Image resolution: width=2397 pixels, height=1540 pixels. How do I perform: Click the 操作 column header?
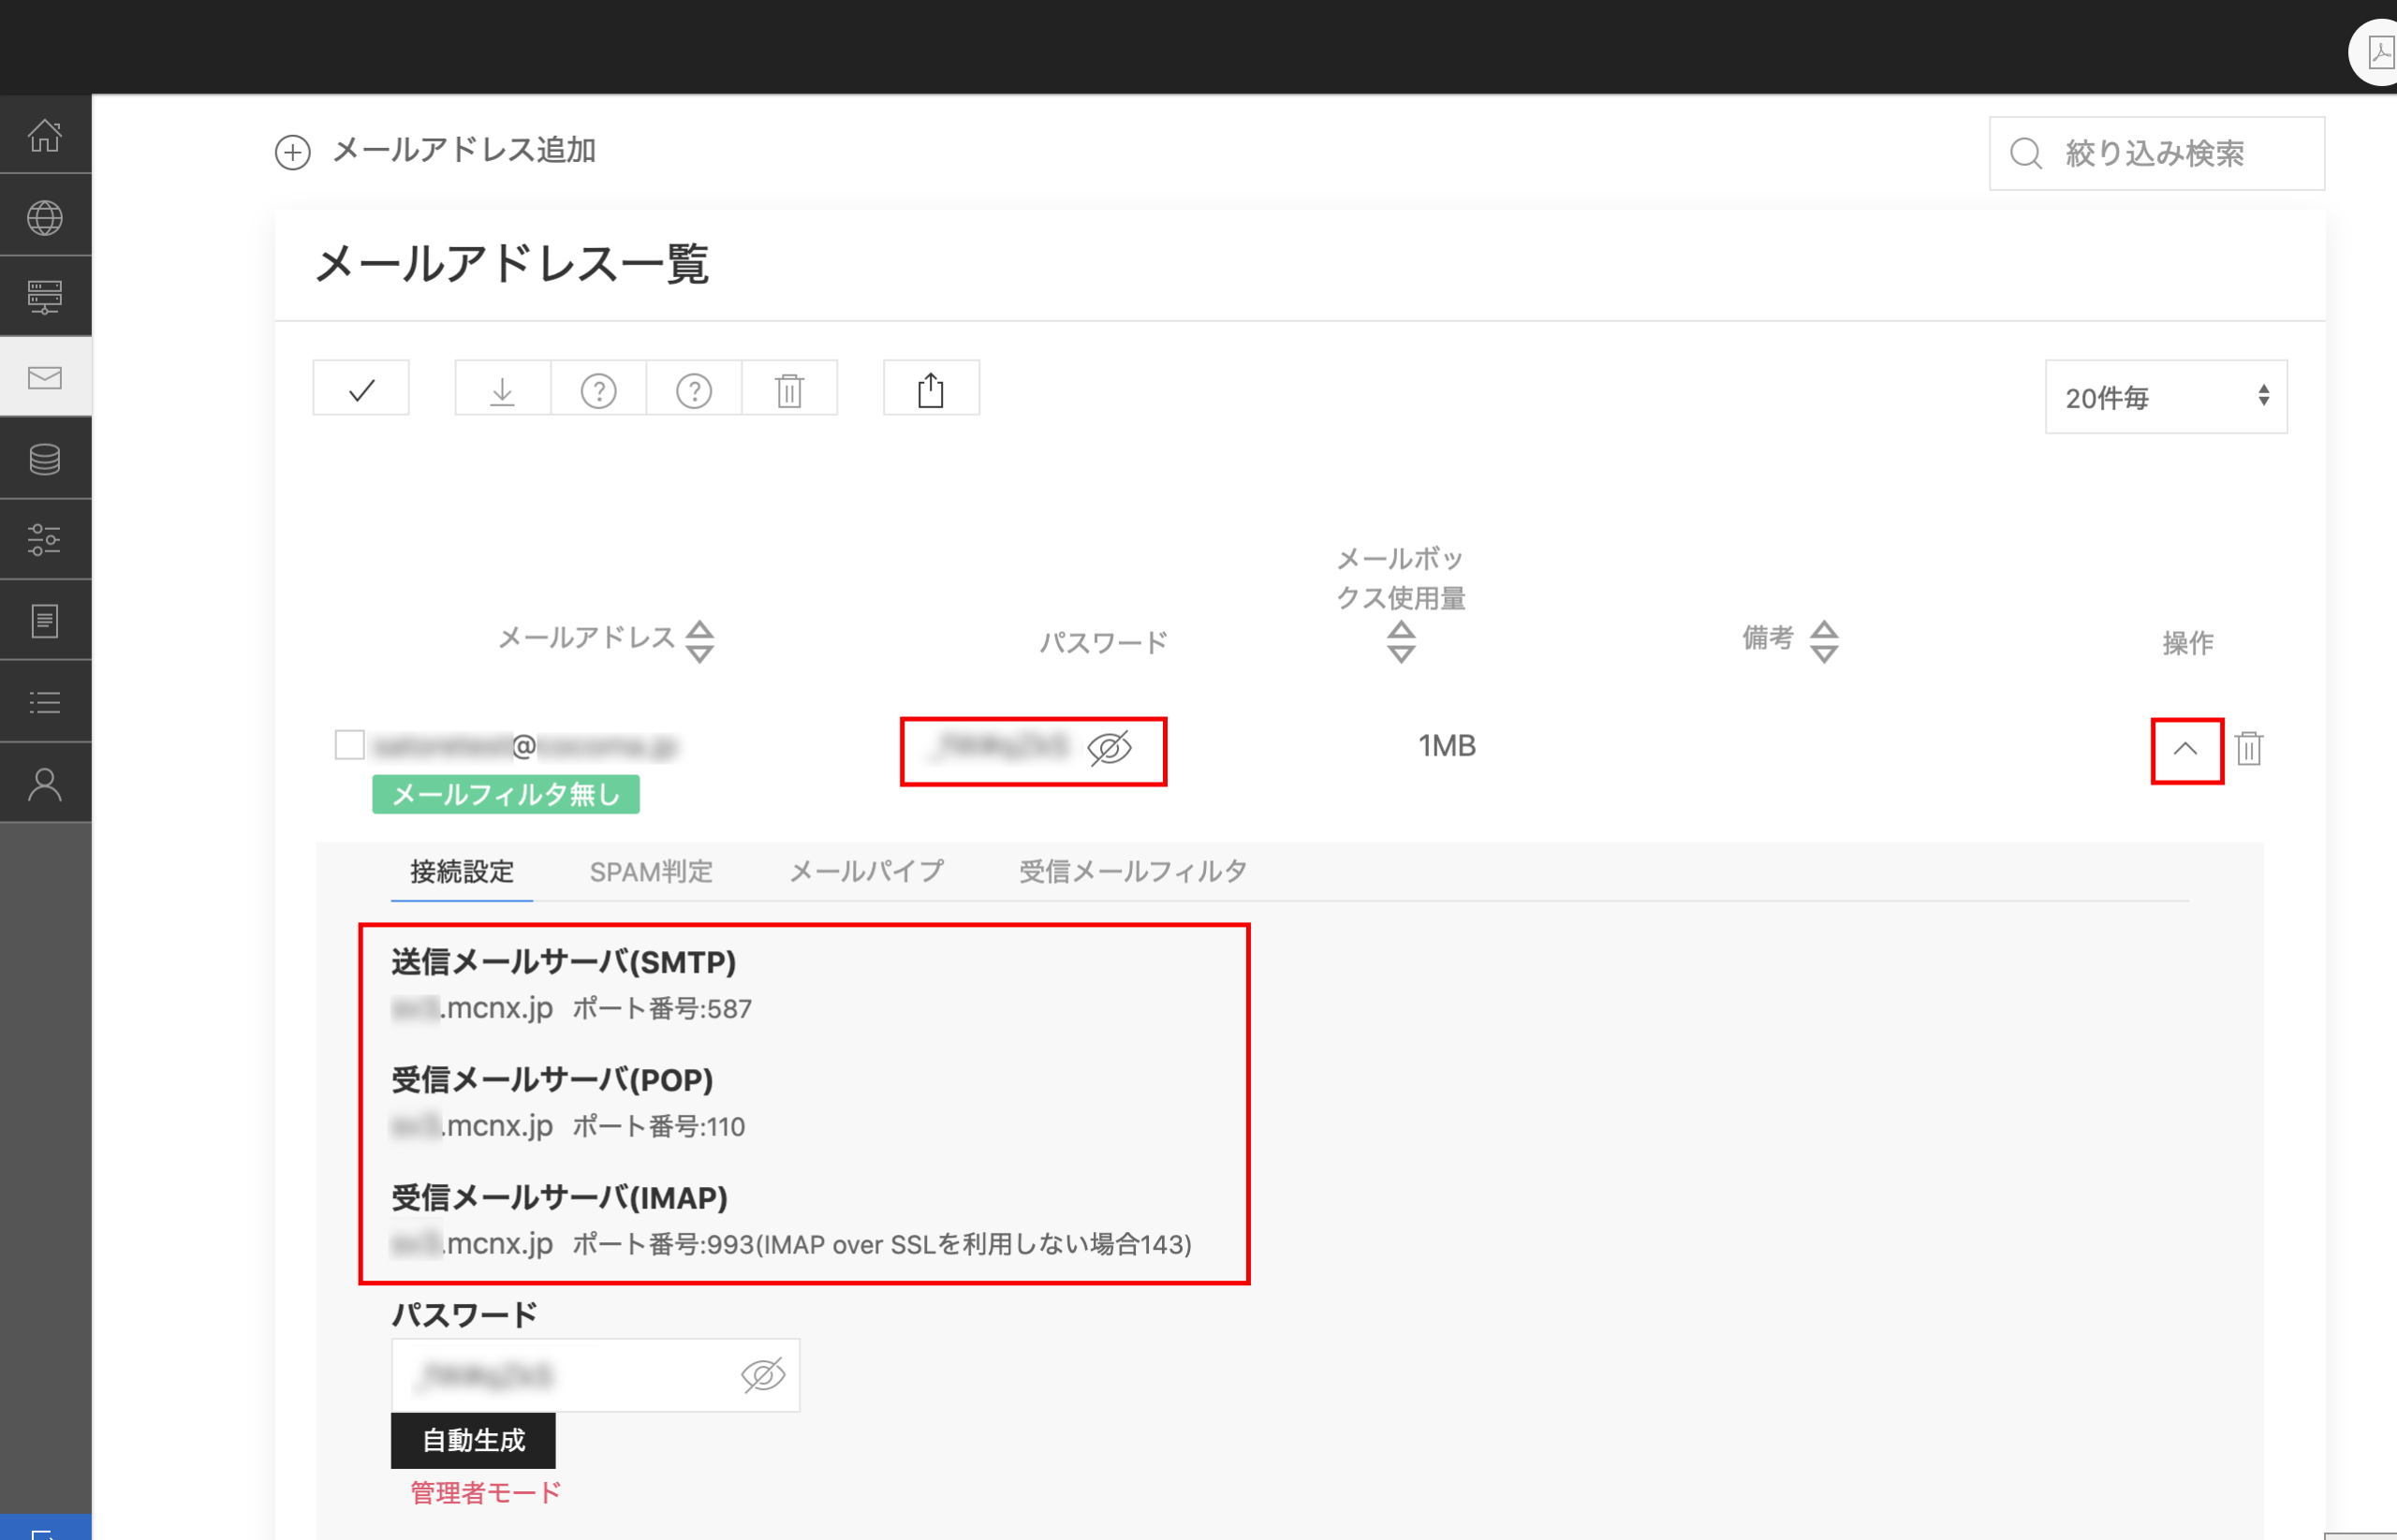pos(2188,643)
